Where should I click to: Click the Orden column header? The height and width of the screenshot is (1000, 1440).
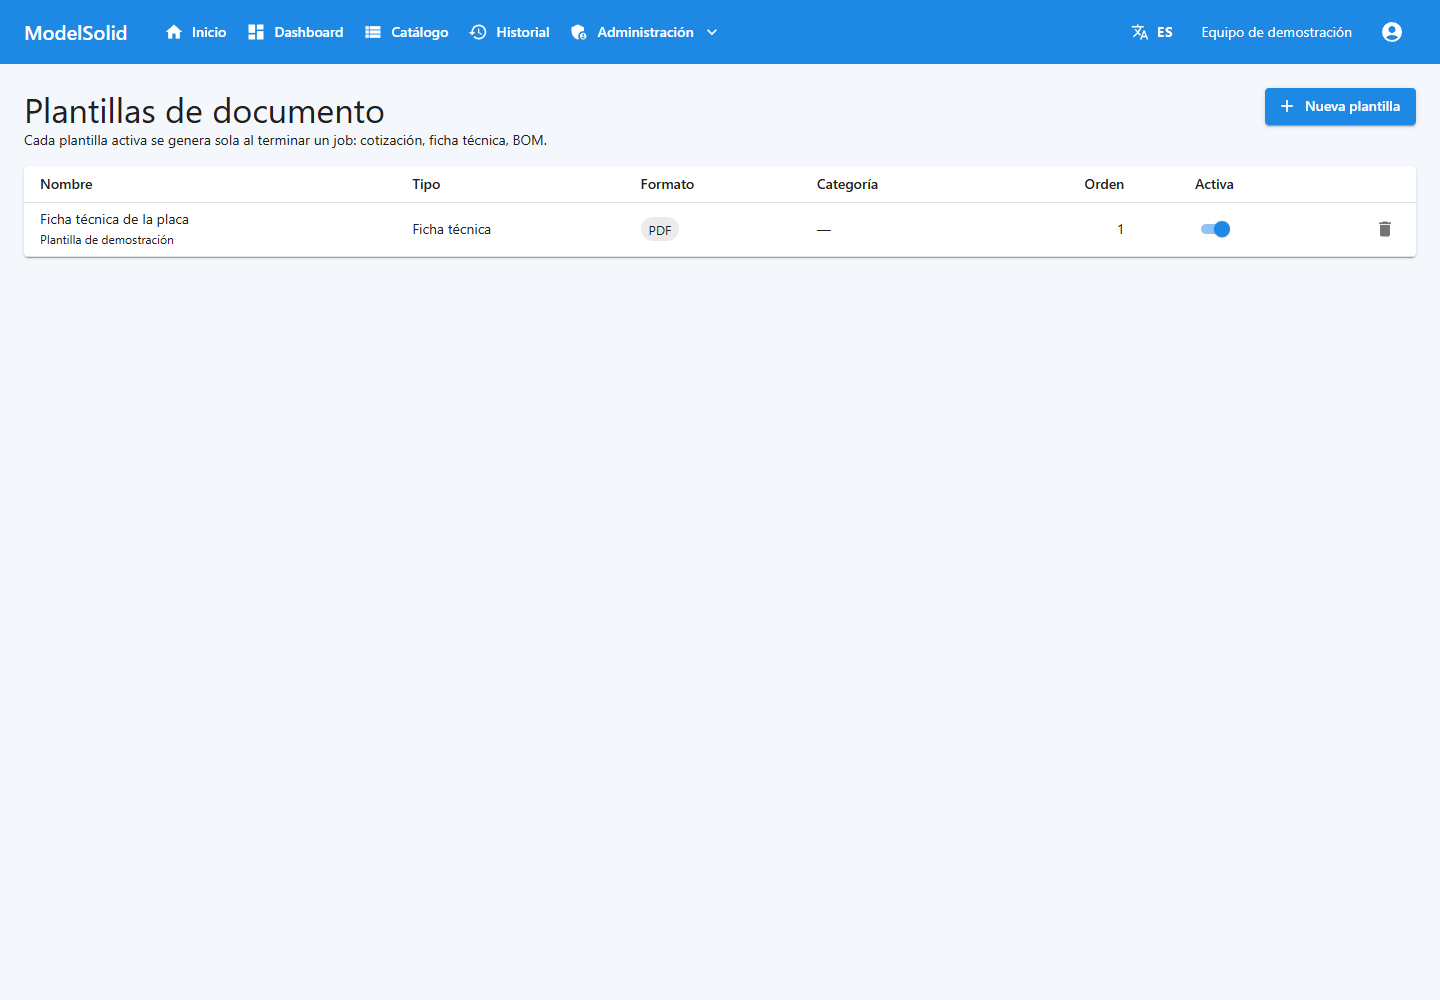coord(1104,184)
